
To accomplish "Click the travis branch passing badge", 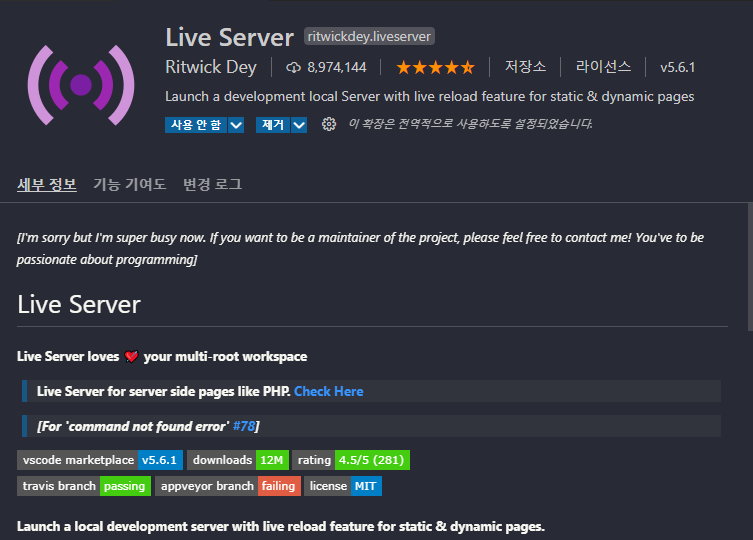I will (x=84, y=486).
